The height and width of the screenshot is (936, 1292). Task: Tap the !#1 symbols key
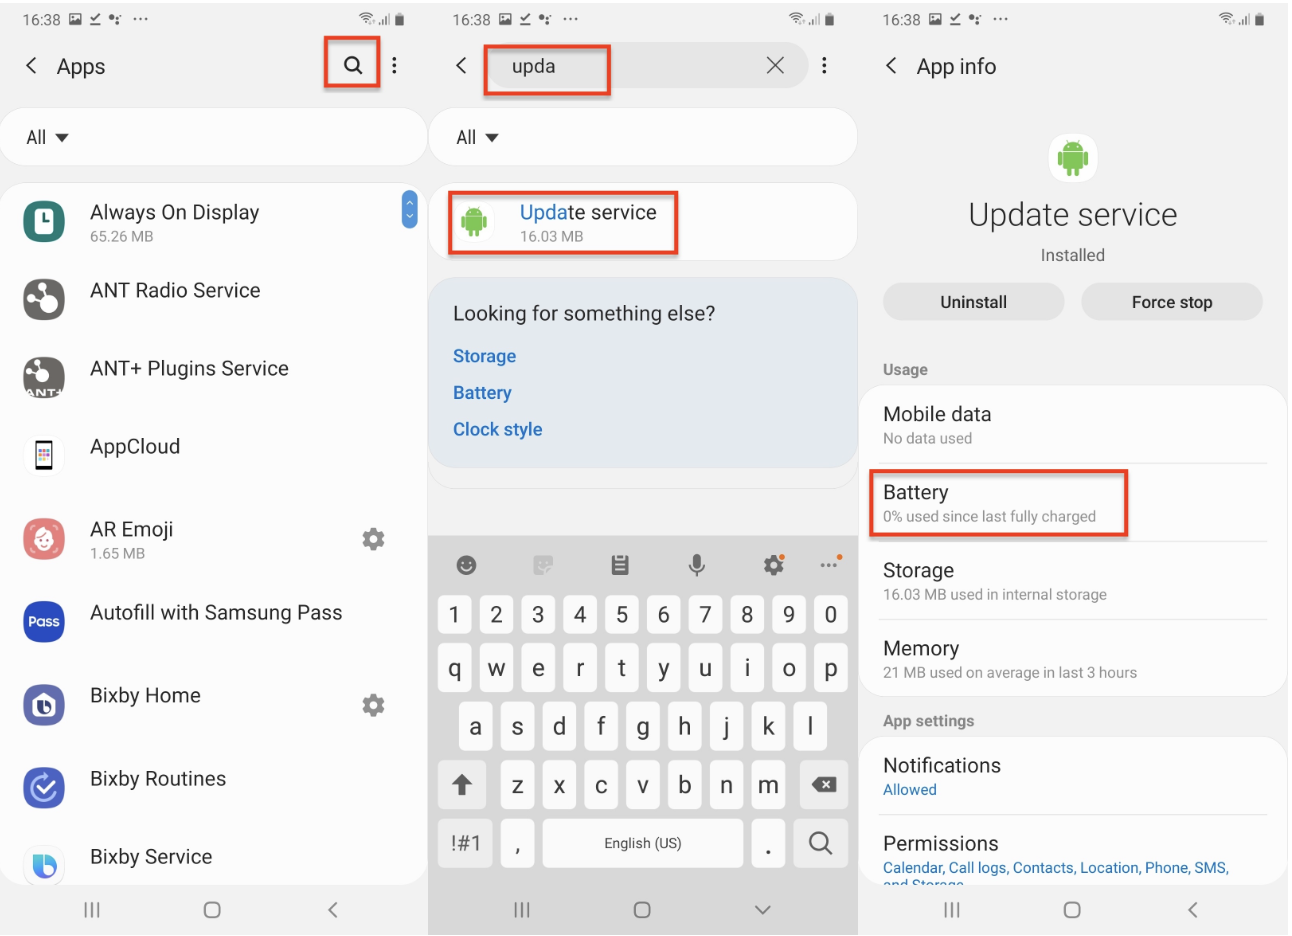coord(465,843)
